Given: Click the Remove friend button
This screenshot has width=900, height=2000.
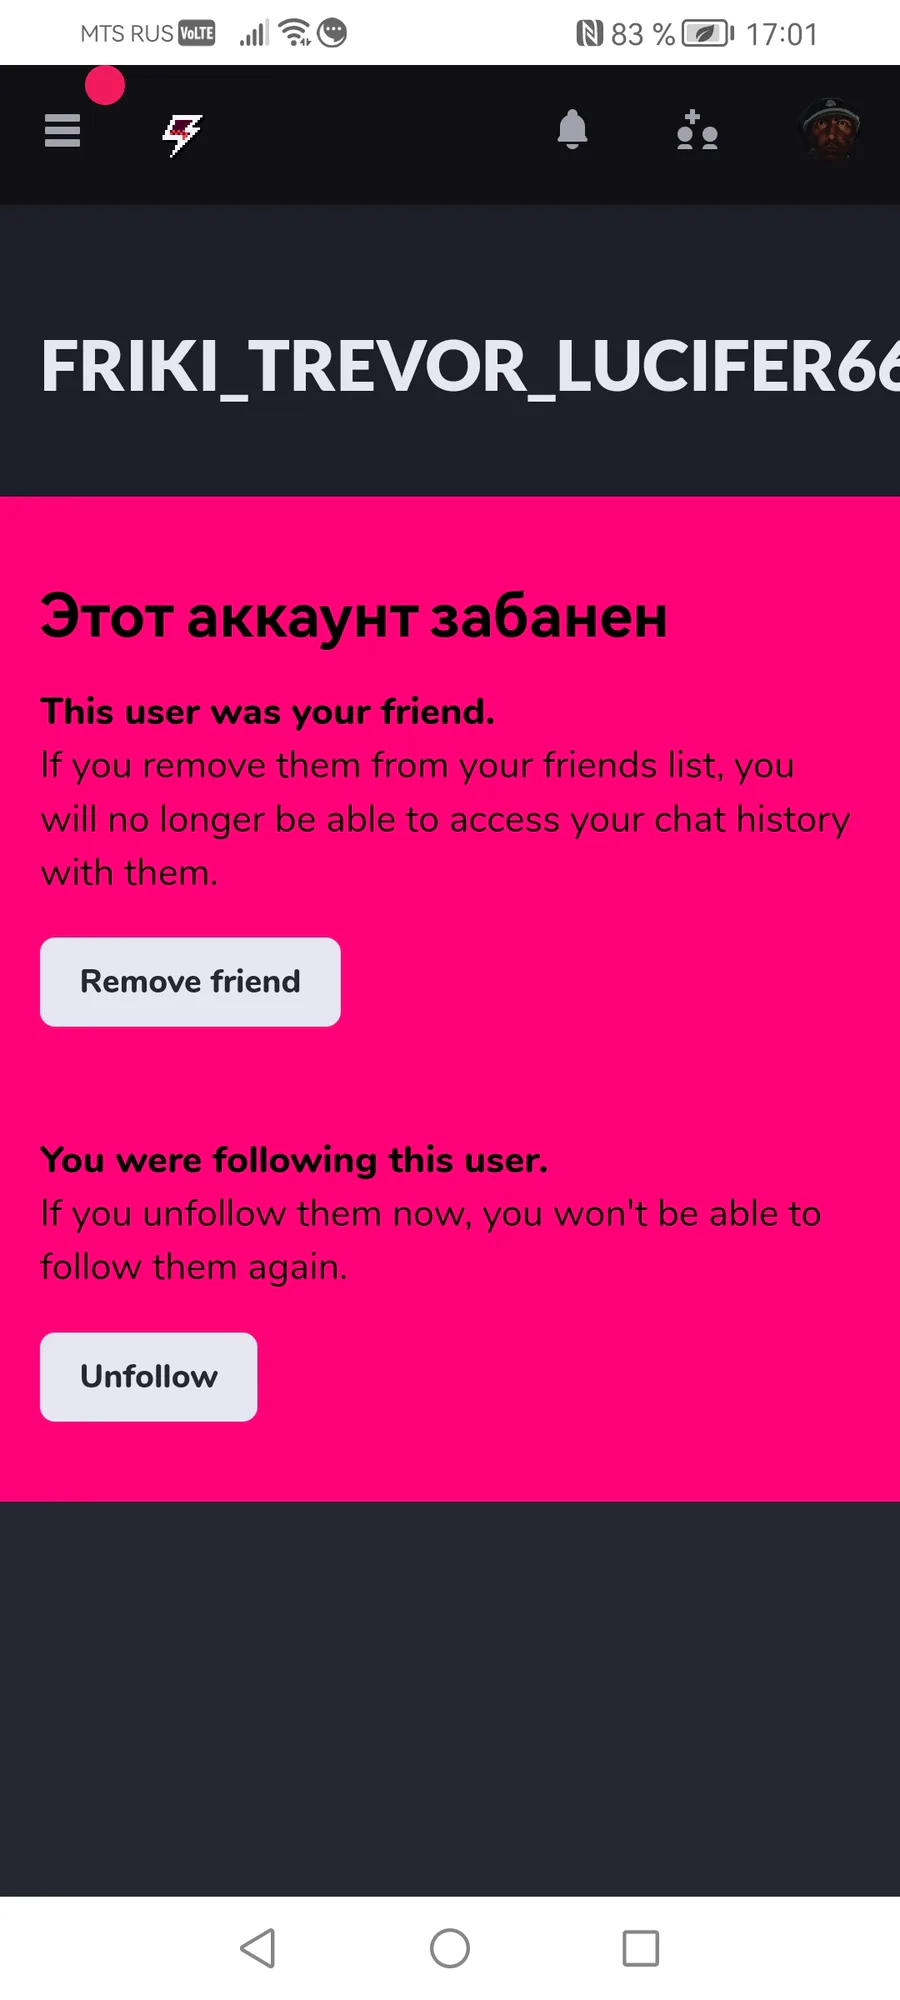Looking at the screenshot, I should coord(190,982).
